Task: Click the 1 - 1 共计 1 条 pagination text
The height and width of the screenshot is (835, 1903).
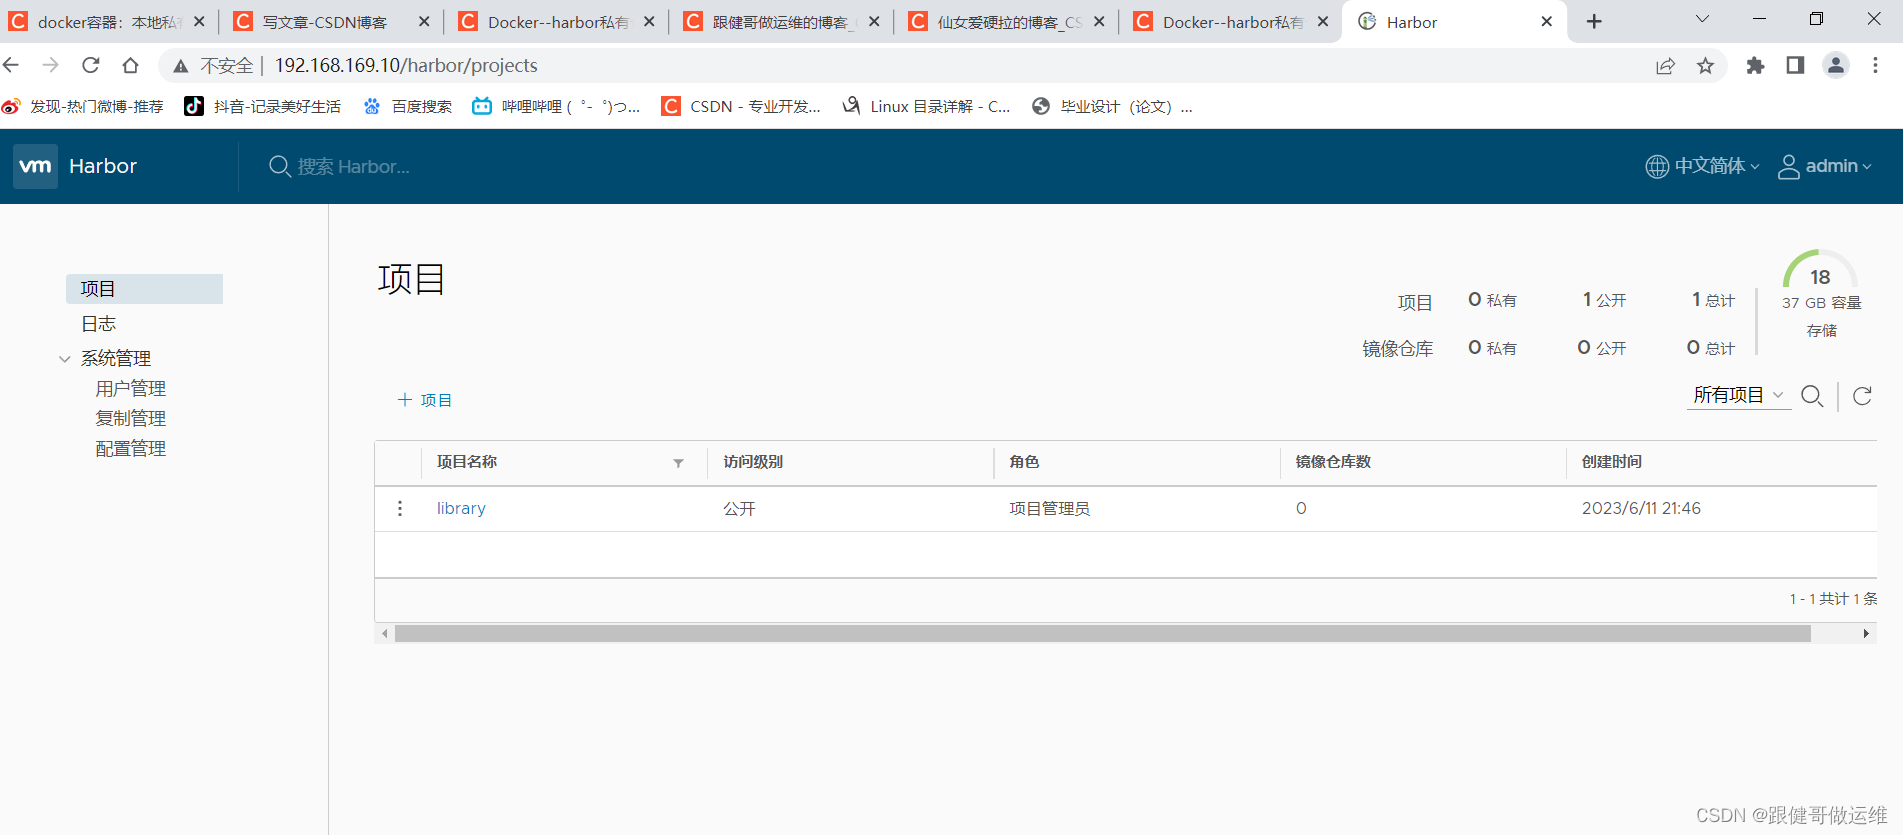Action: tap(1833, 599)
